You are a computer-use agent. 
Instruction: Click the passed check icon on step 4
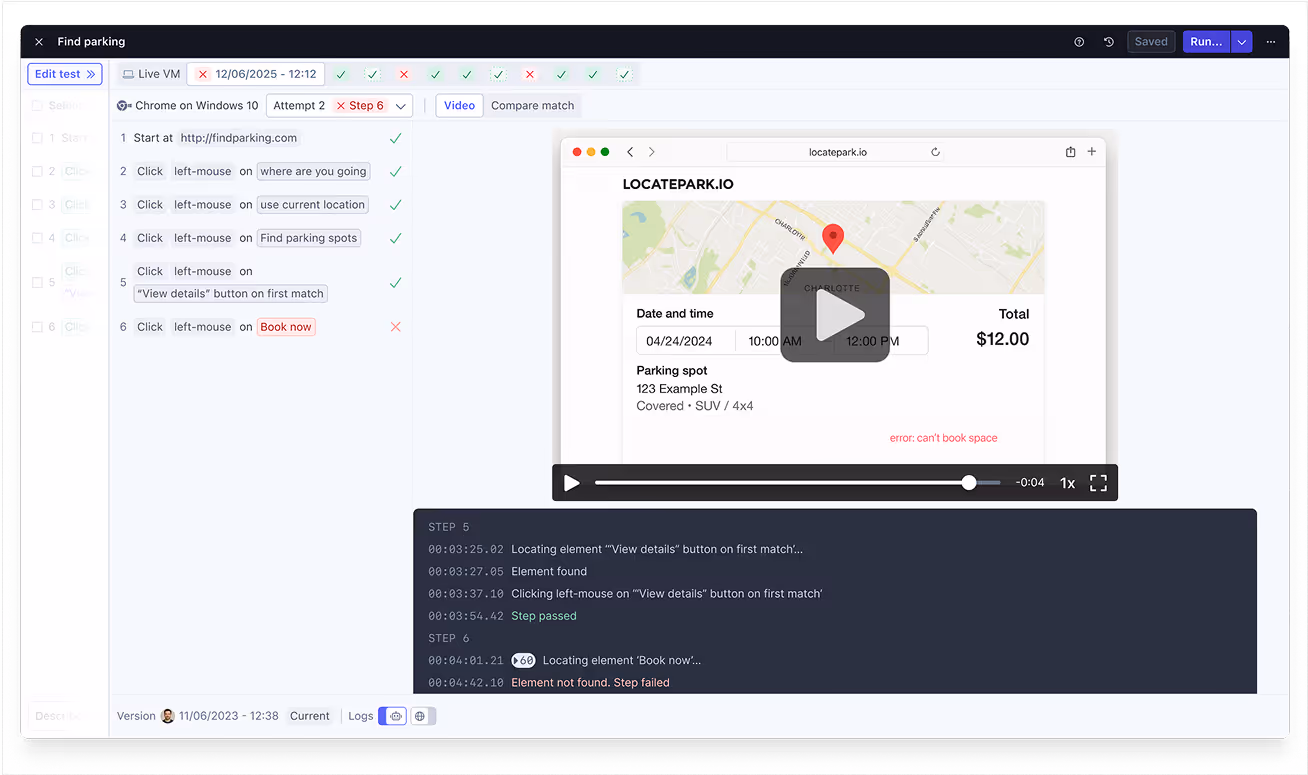pyautogui.click(x=395, y=238)
